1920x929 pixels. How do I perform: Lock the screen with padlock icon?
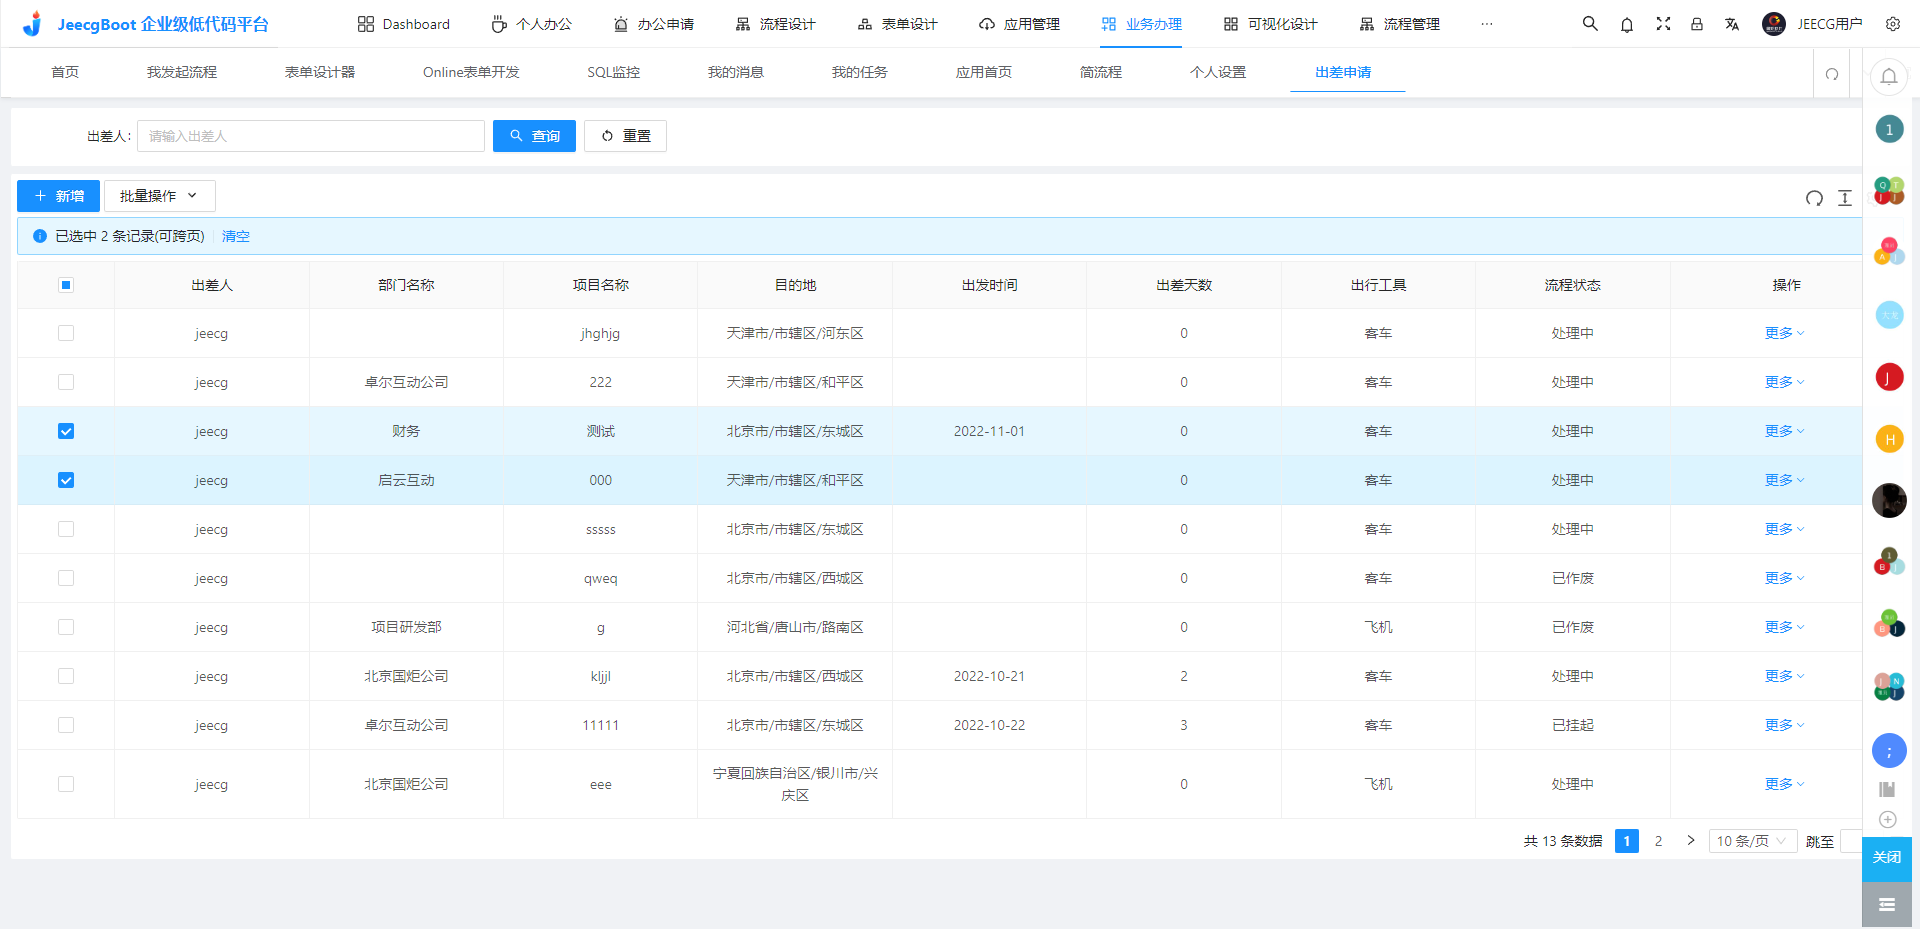(x=1697, y=24)
